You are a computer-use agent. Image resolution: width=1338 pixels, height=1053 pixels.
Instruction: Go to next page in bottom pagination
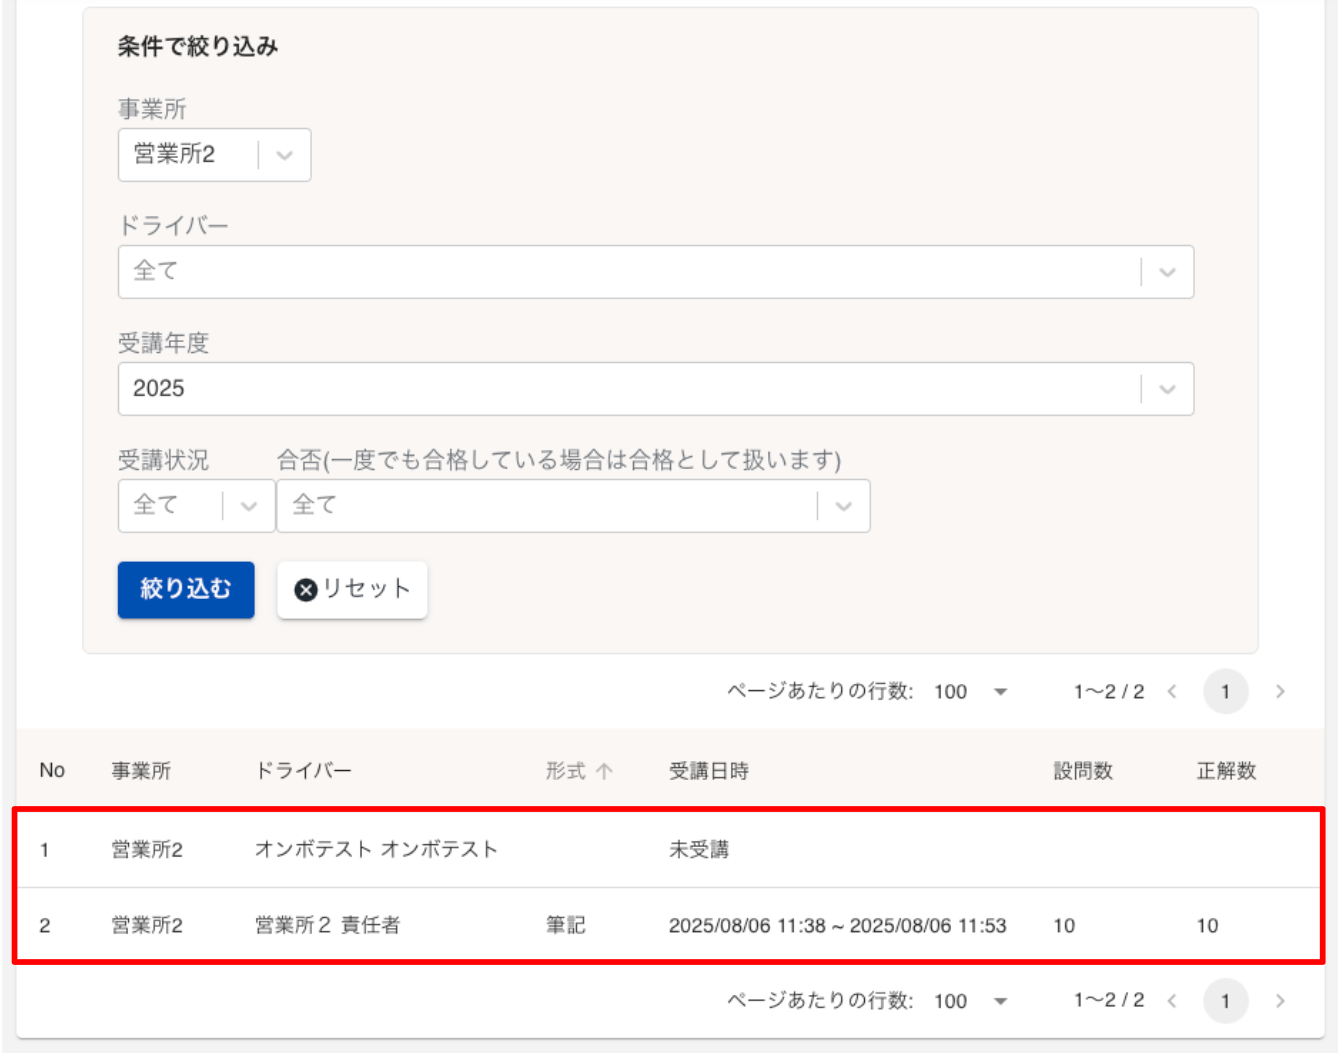click(1280, 1001)
